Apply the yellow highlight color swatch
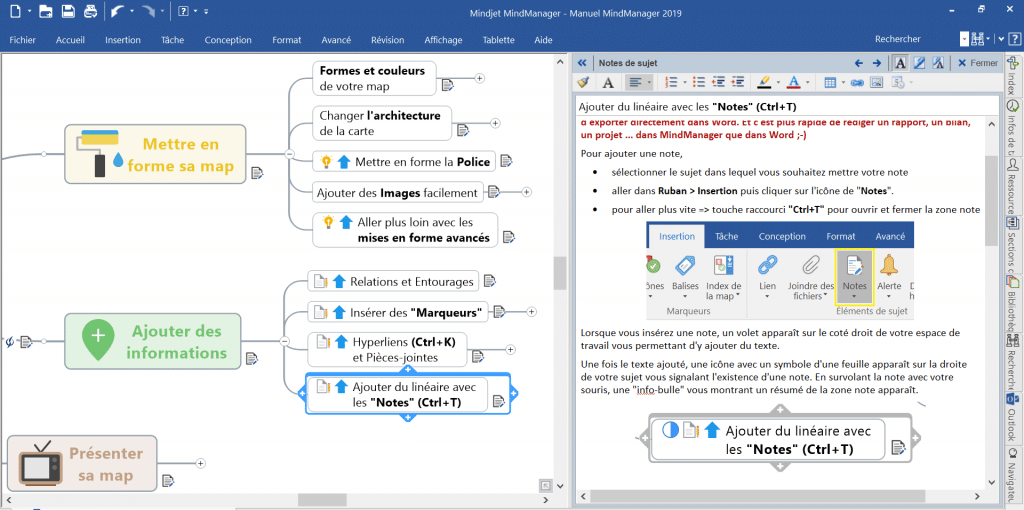The width and height of the screenshot is (1024, 510). 764,82
